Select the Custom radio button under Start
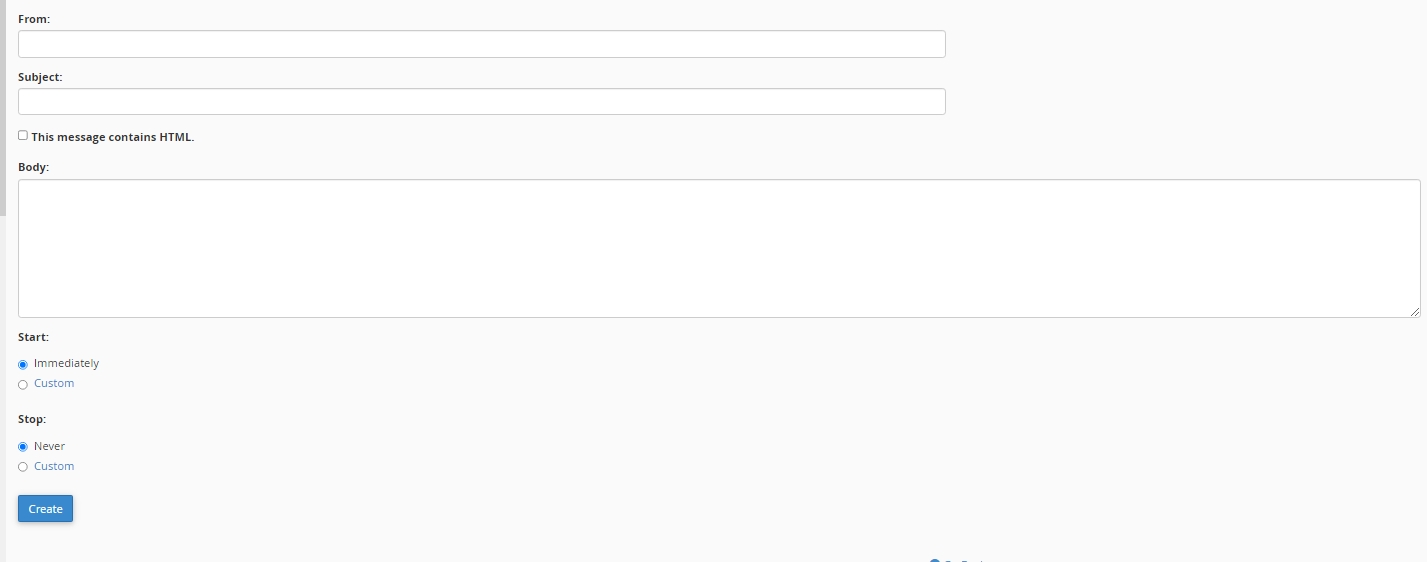1427x562 pixels. 23,385
